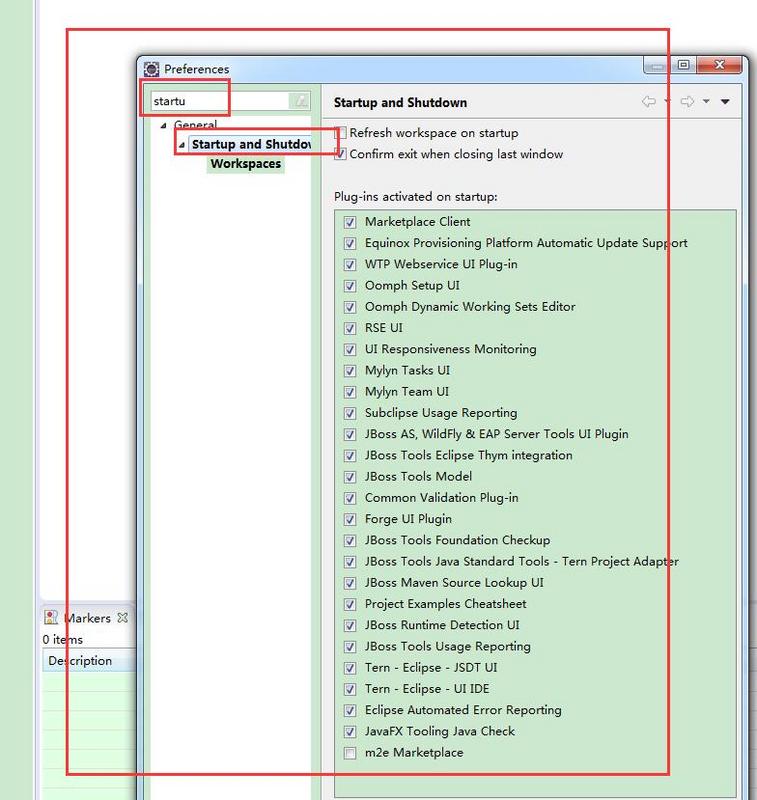The height and width of the screenshot is (800, 757).
Task: Uncheck JBoss Tools Usage Reporting
Action: pyautogui.click(x=350, y=647)
